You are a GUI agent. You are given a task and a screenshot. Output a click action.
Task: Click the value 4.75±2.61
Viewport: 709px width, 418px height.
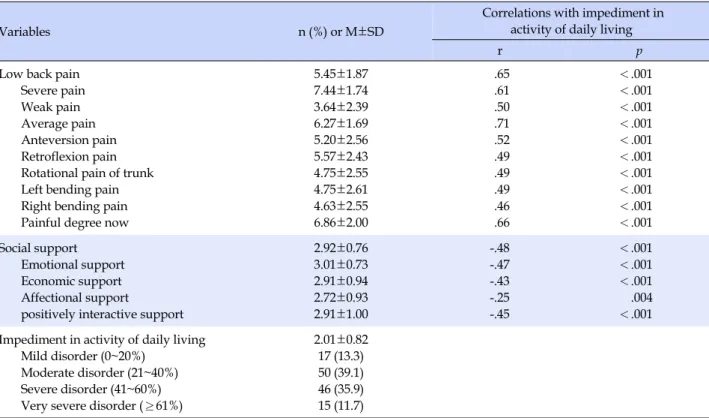[341, 190]
